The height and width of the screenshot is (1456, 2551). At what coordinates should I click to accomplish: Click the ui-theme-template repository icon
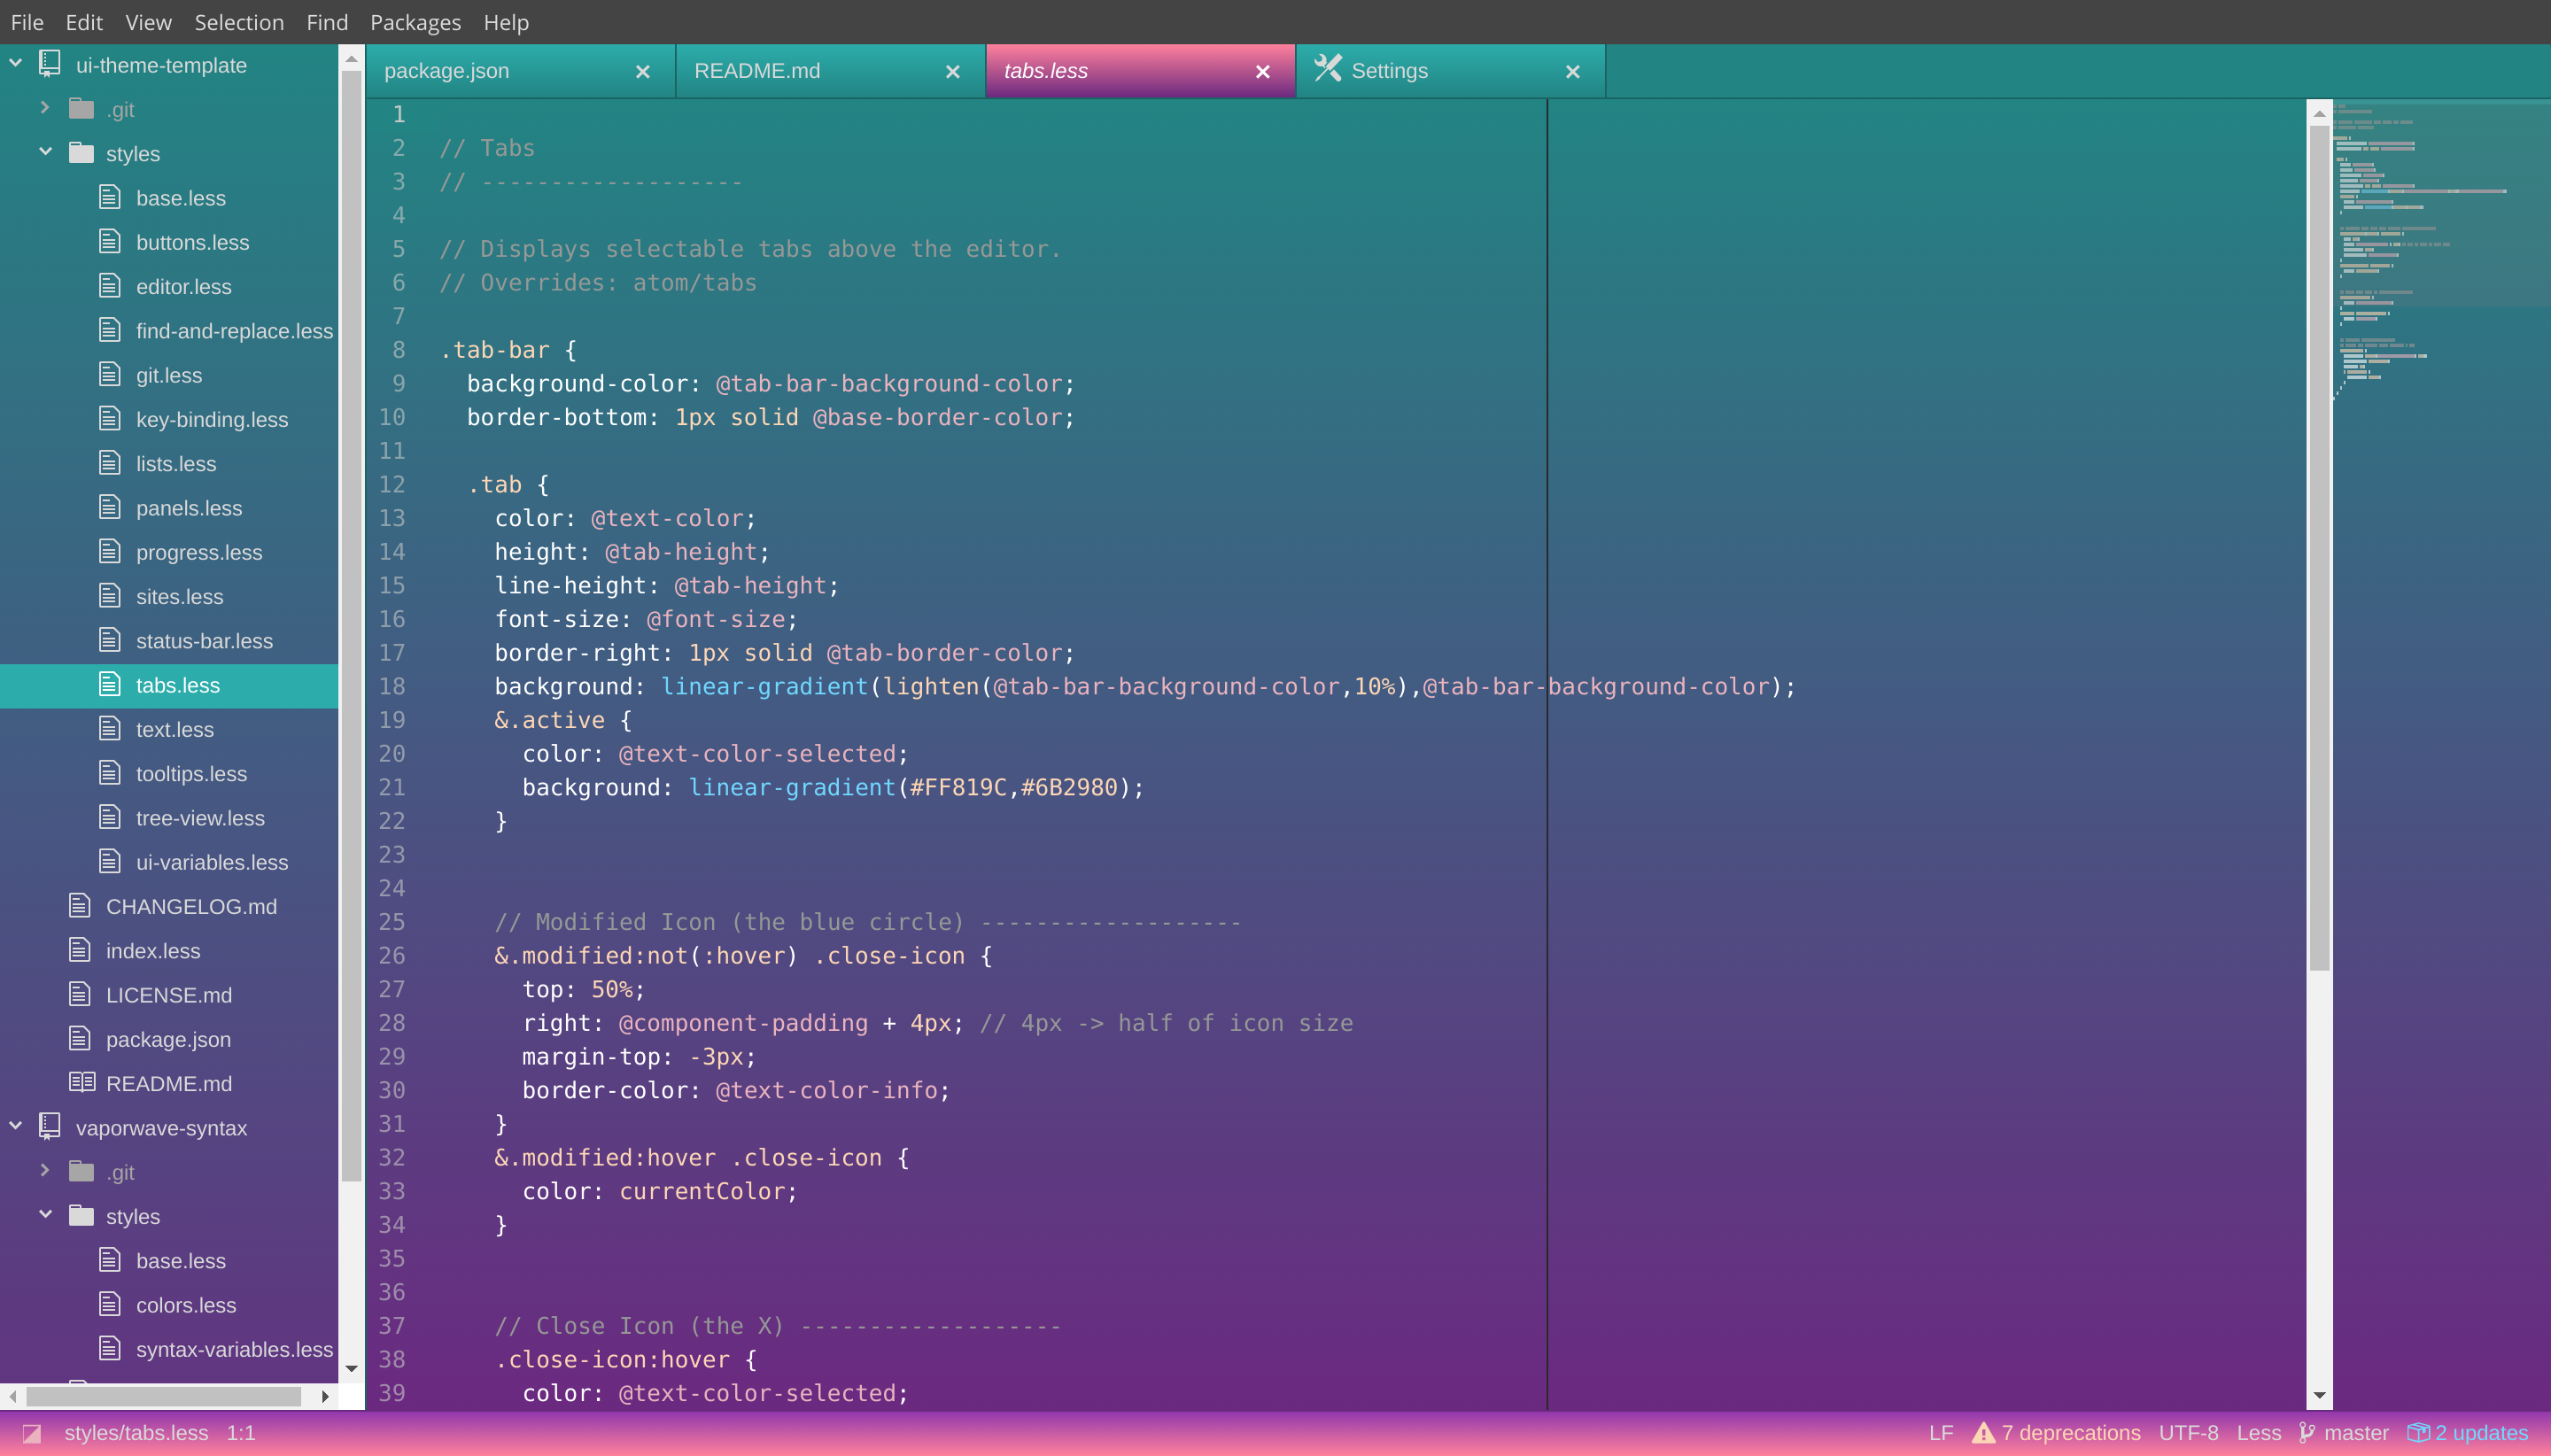click(x=50, y=65)
